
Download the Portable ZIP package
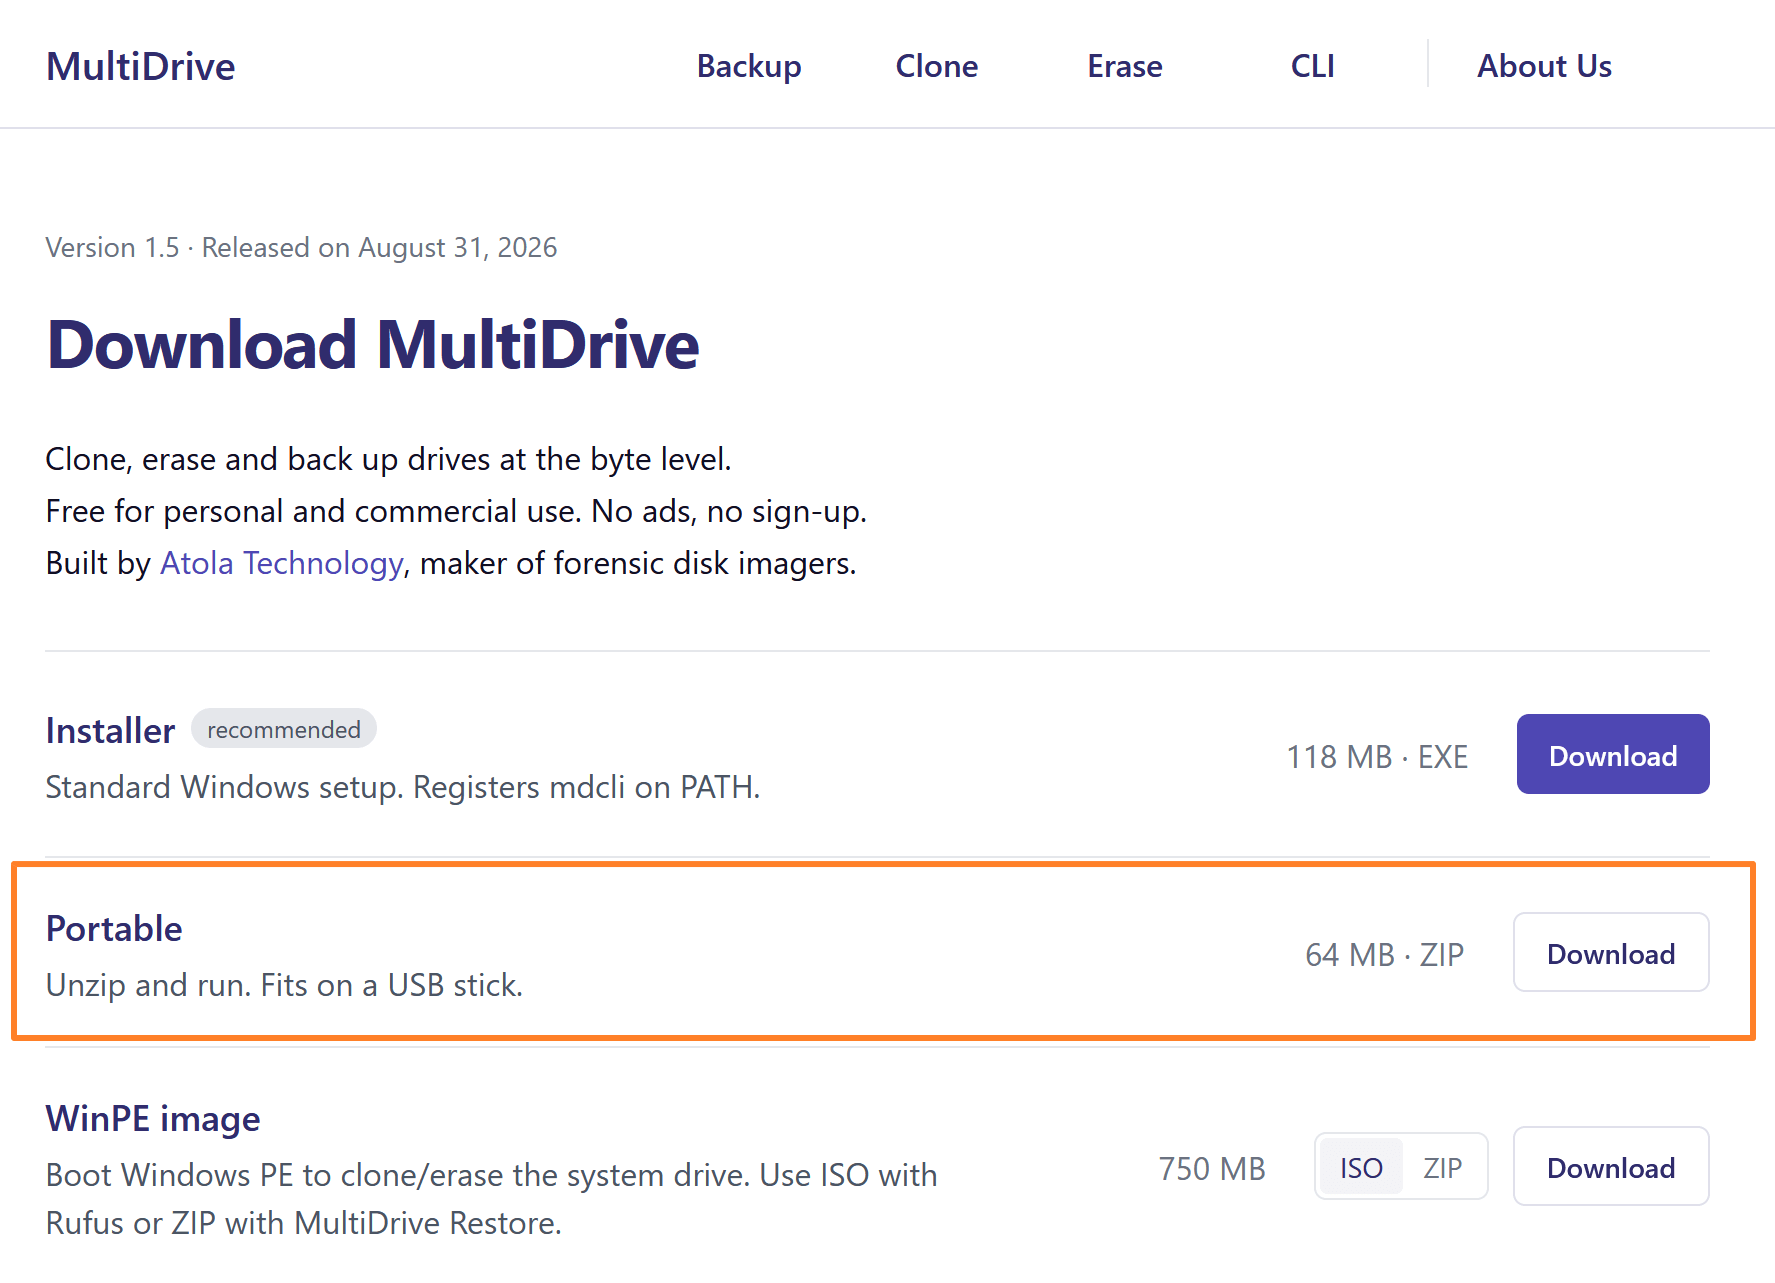click(x=1611, y=952)
